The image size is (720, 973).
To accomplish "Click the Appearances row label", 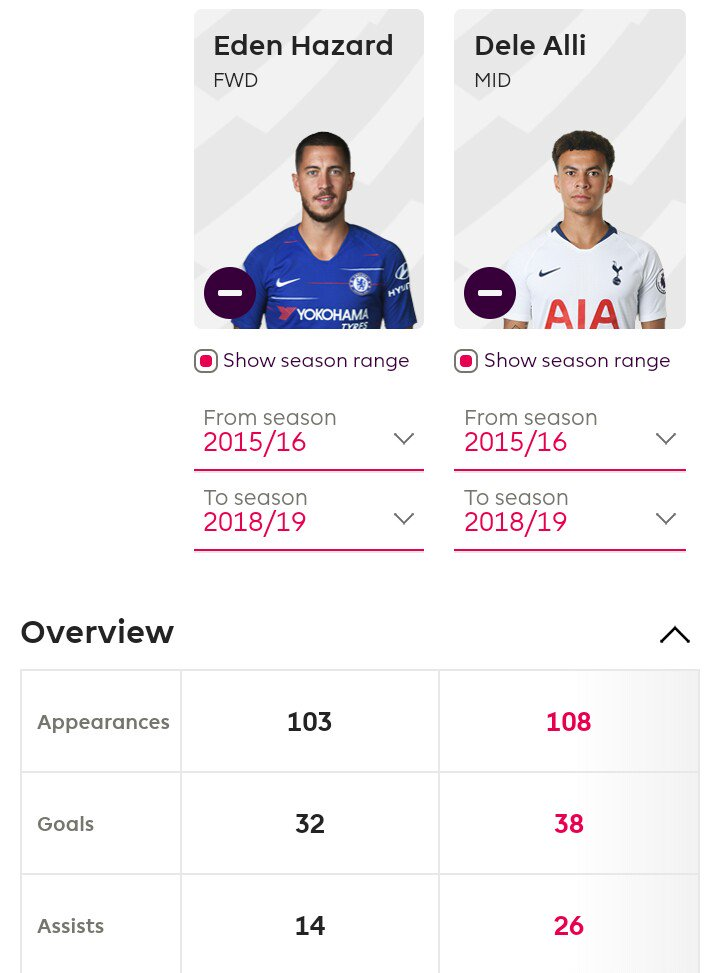I will pos(103,722).
